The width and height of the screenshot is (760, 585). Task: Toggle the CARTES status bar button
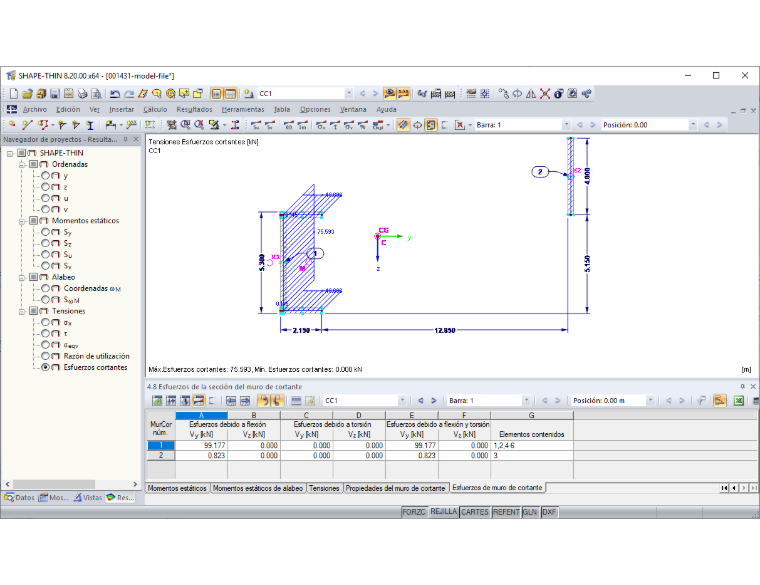pyautogui.click(x=475, y=512)
